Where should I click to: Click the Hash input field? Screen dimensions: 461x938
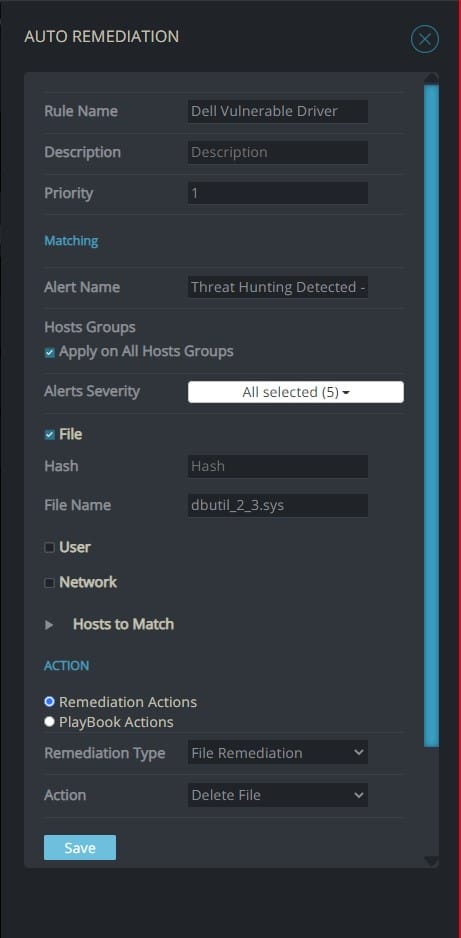278,466
